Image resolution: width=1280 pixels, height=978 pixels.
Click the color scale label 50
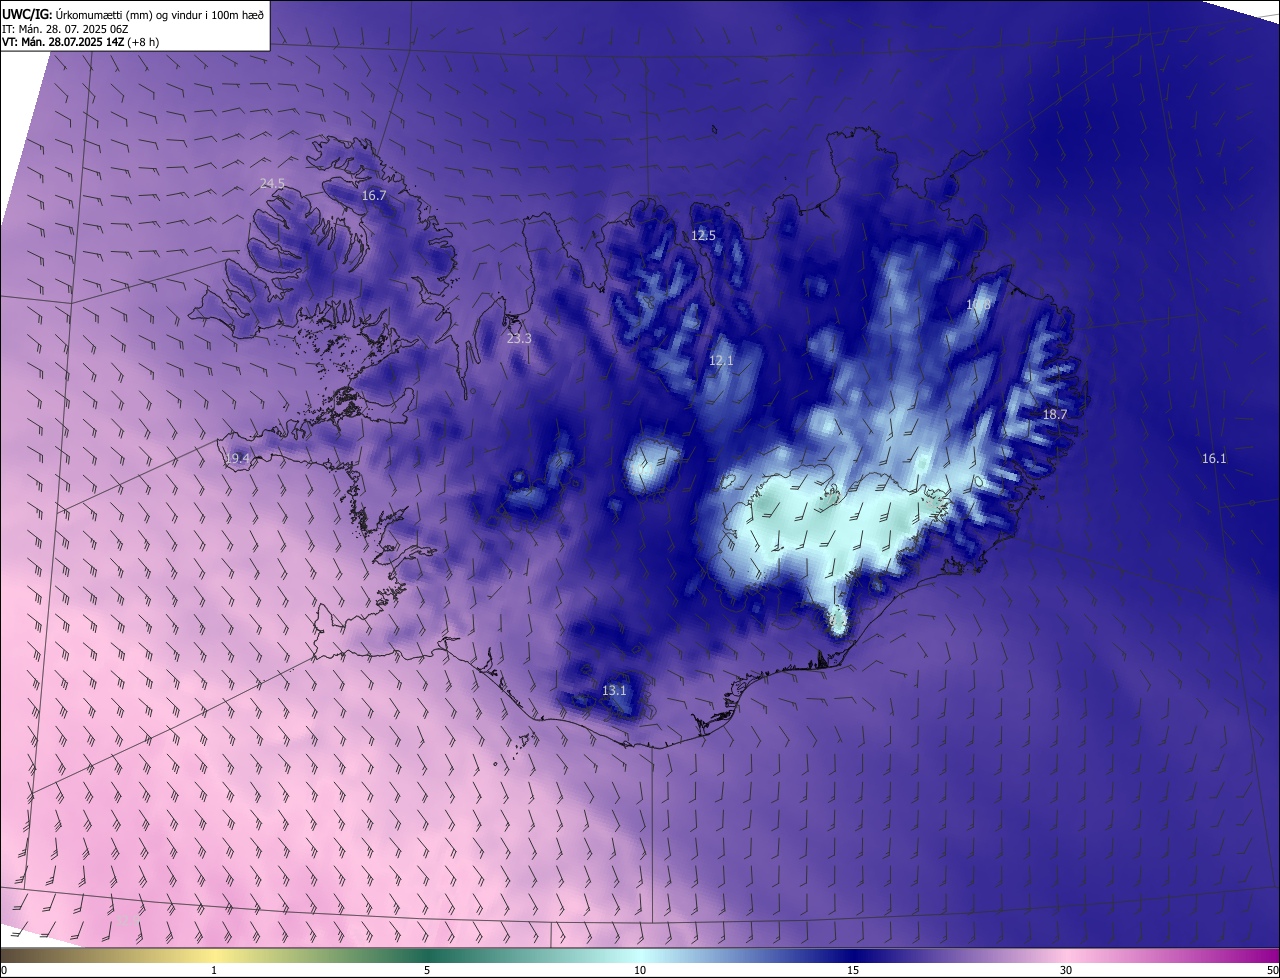coord(1272,970)
